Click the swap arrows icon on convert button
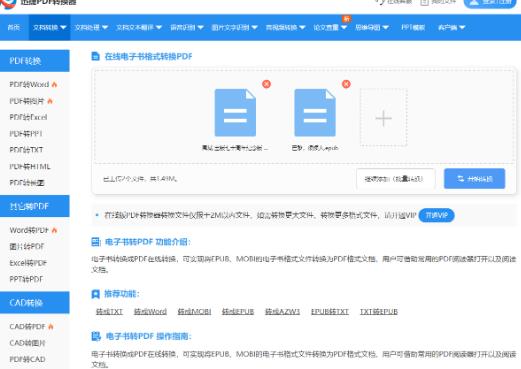521x369 pixels. [460, 179]
